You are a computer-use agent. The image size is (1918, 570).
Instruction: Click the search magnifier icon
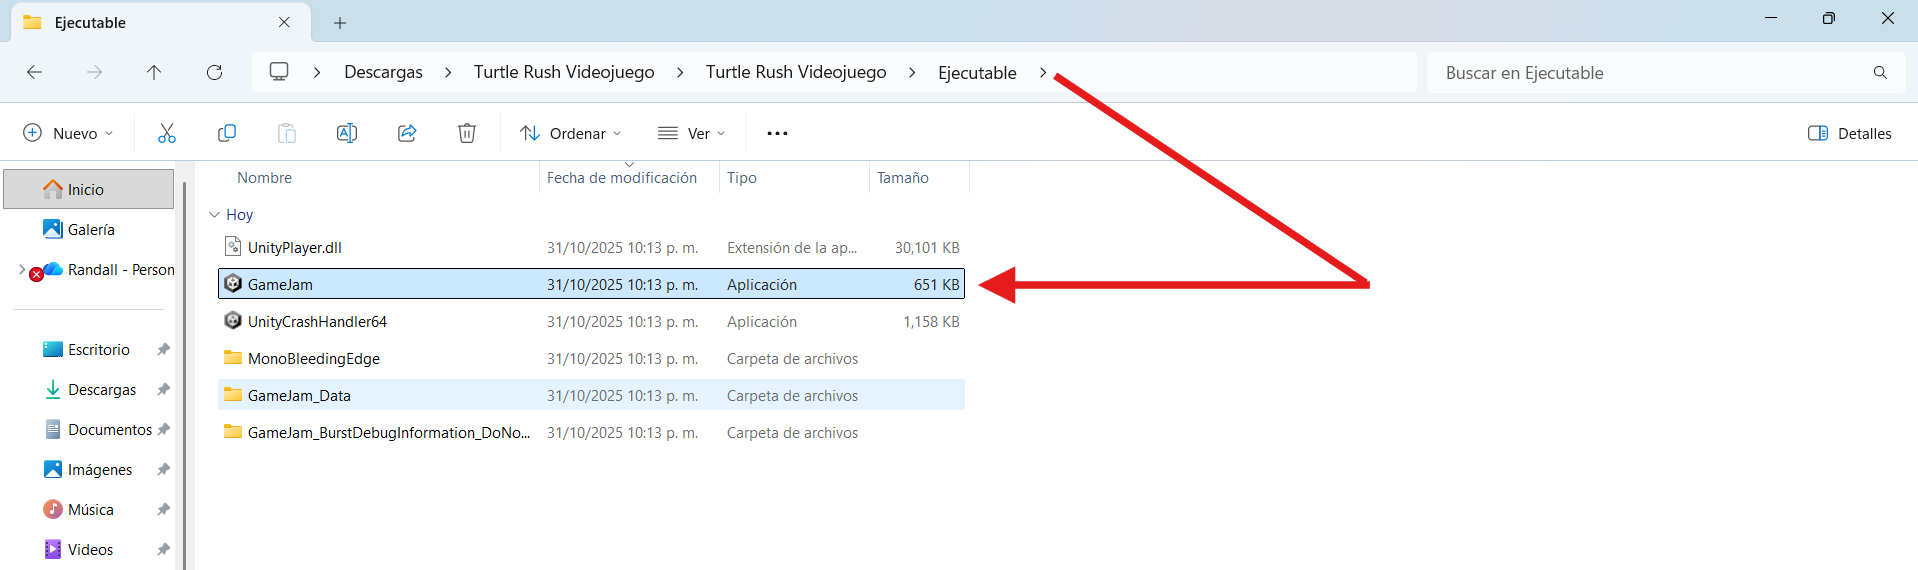[x=1880, y=73]
